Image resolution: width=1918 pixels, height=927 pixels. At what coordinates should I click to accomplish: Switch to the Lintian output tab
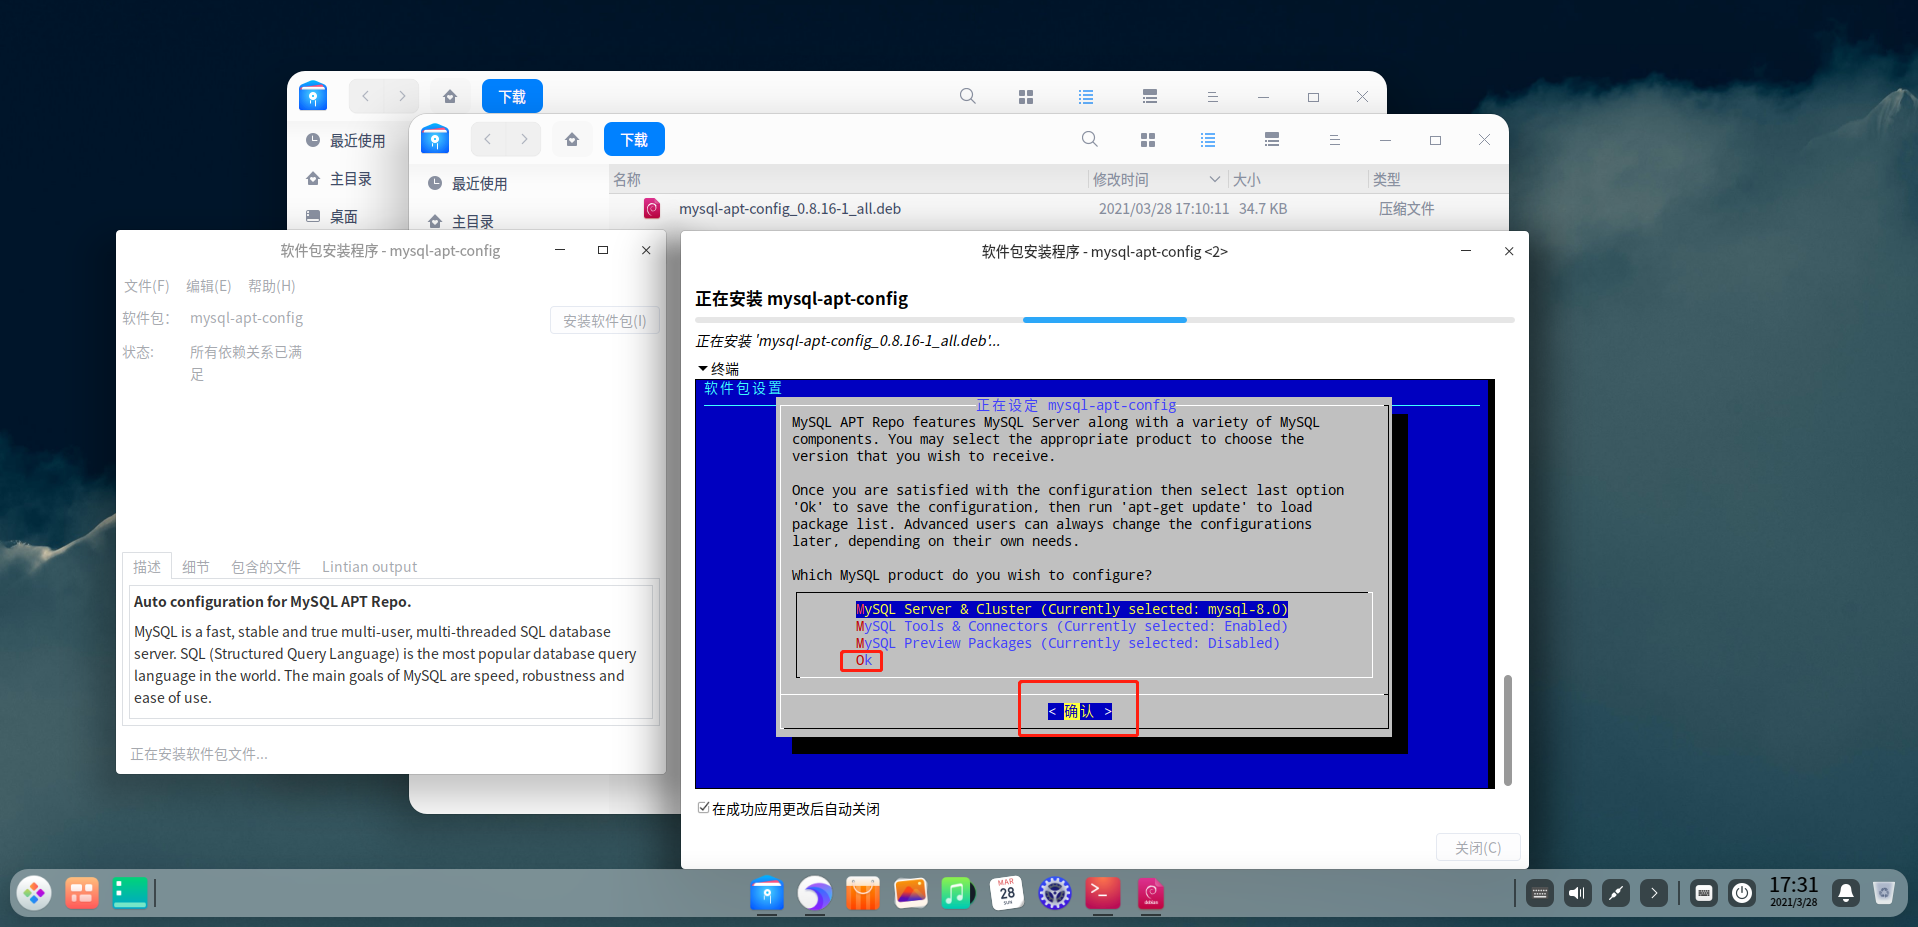click(x=369, y=567)
